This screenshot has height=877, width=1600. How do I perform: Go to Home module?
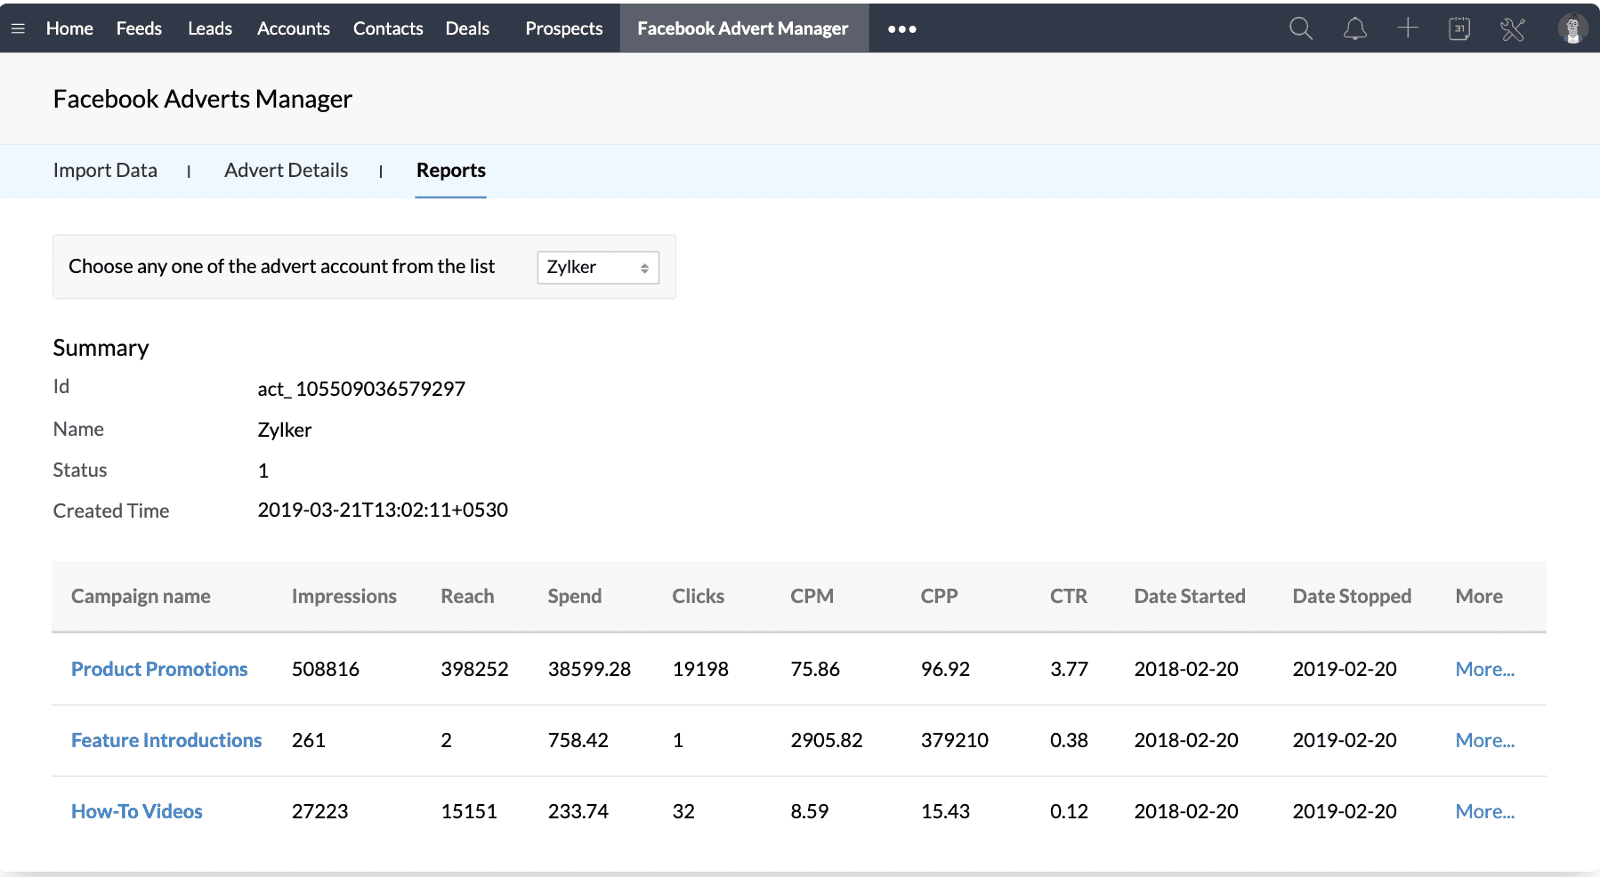pos(69,29)
